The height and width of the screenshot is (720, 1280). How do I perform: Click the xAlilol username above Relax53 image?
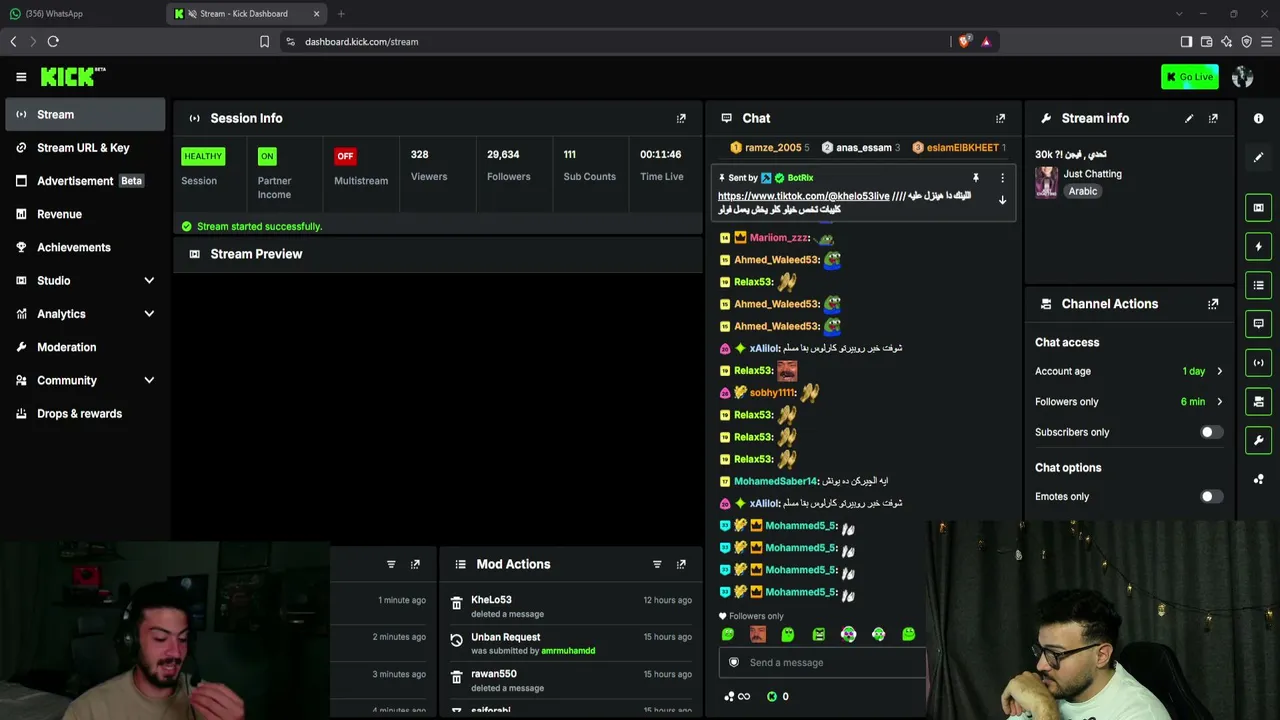coord(764,349)
